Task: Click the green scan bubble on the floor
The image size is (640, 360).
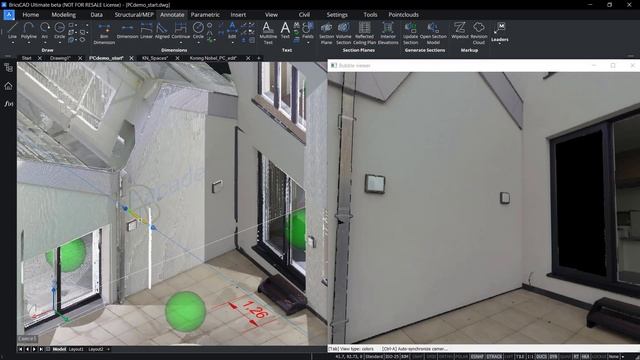Action: tap(185, 311)
